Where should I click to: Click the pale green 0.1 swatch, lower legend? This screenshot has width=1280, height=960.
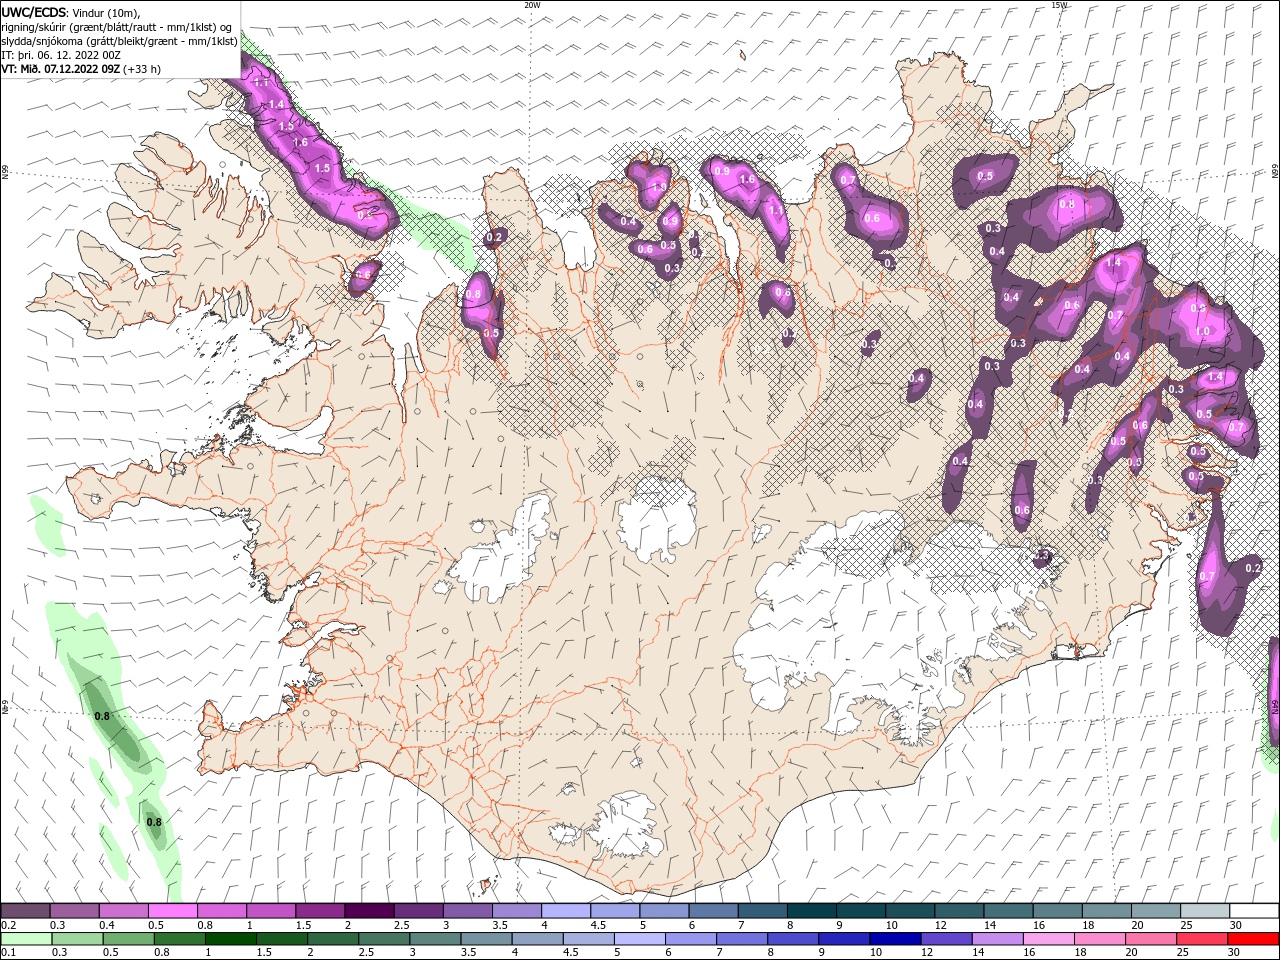(x=26, y=938)
